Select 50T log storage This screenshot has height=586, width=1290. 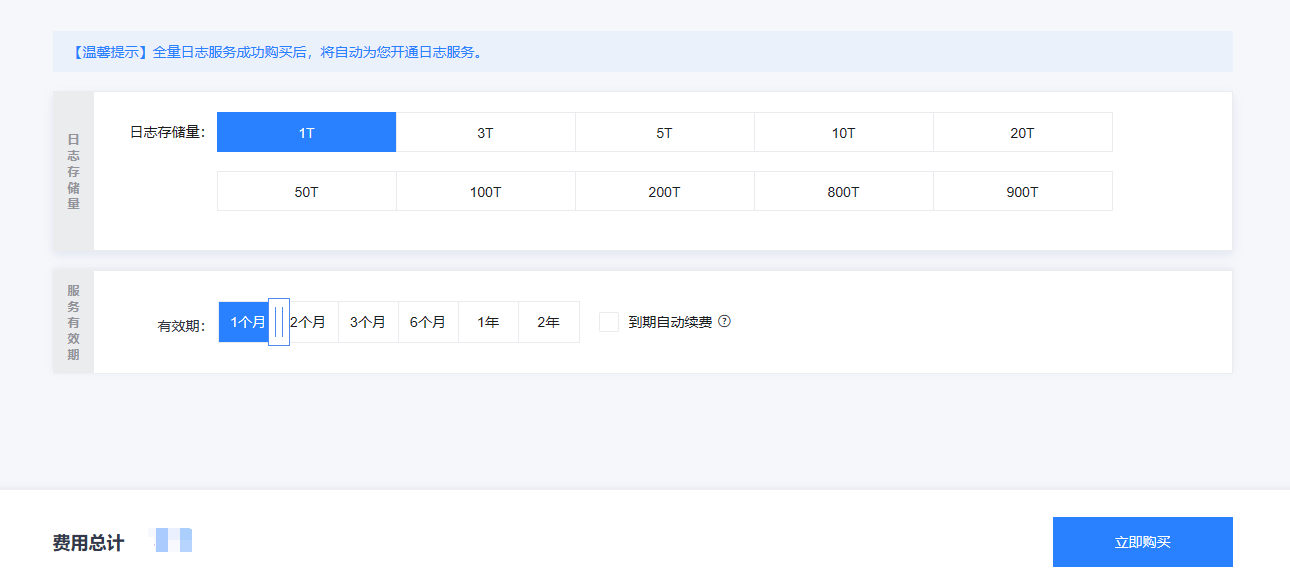click(306, 191)
